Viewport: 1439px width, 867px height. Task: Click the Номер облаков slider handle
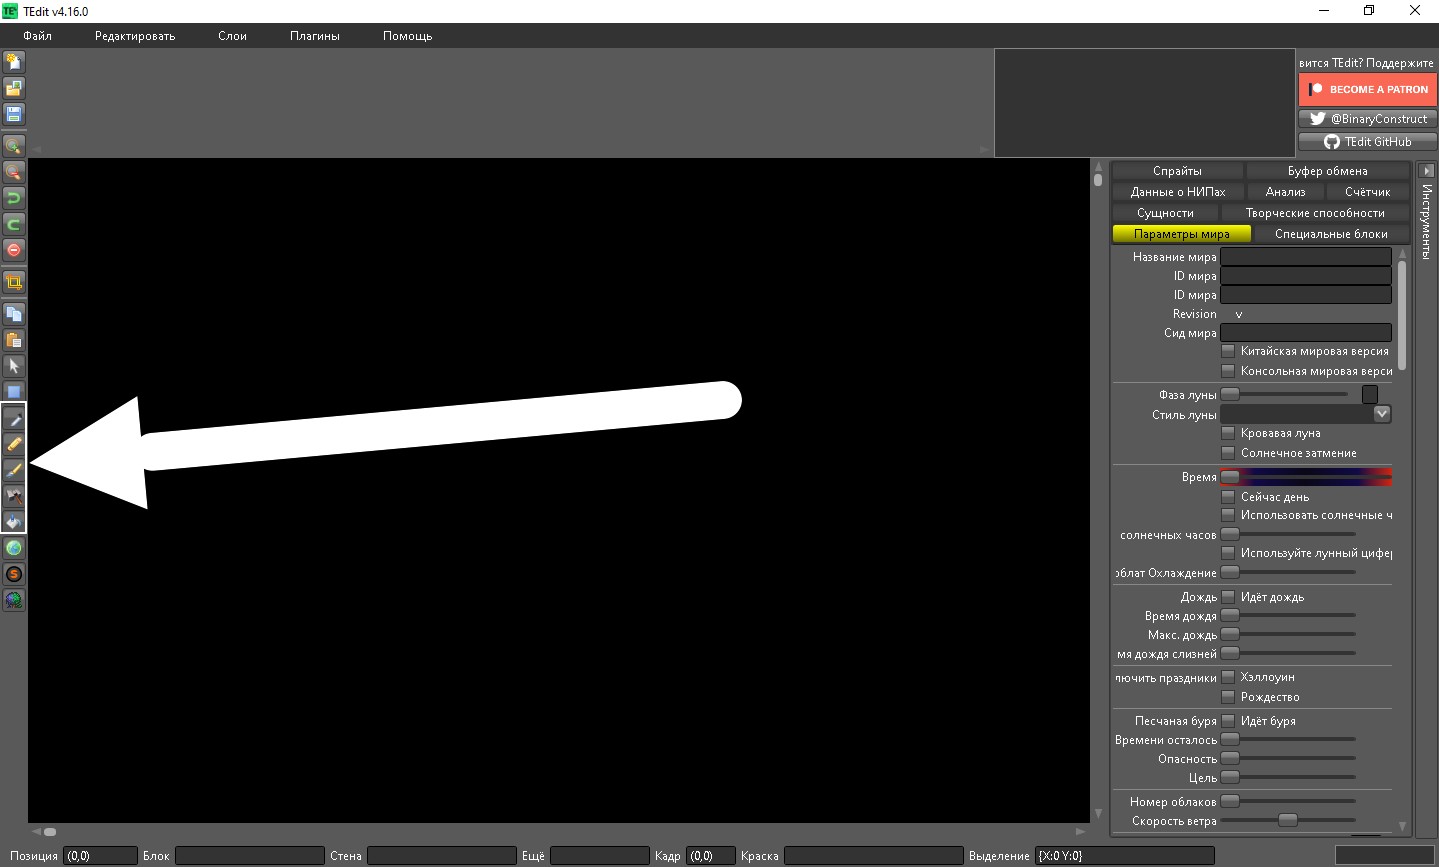click(x=1230, y=801)
